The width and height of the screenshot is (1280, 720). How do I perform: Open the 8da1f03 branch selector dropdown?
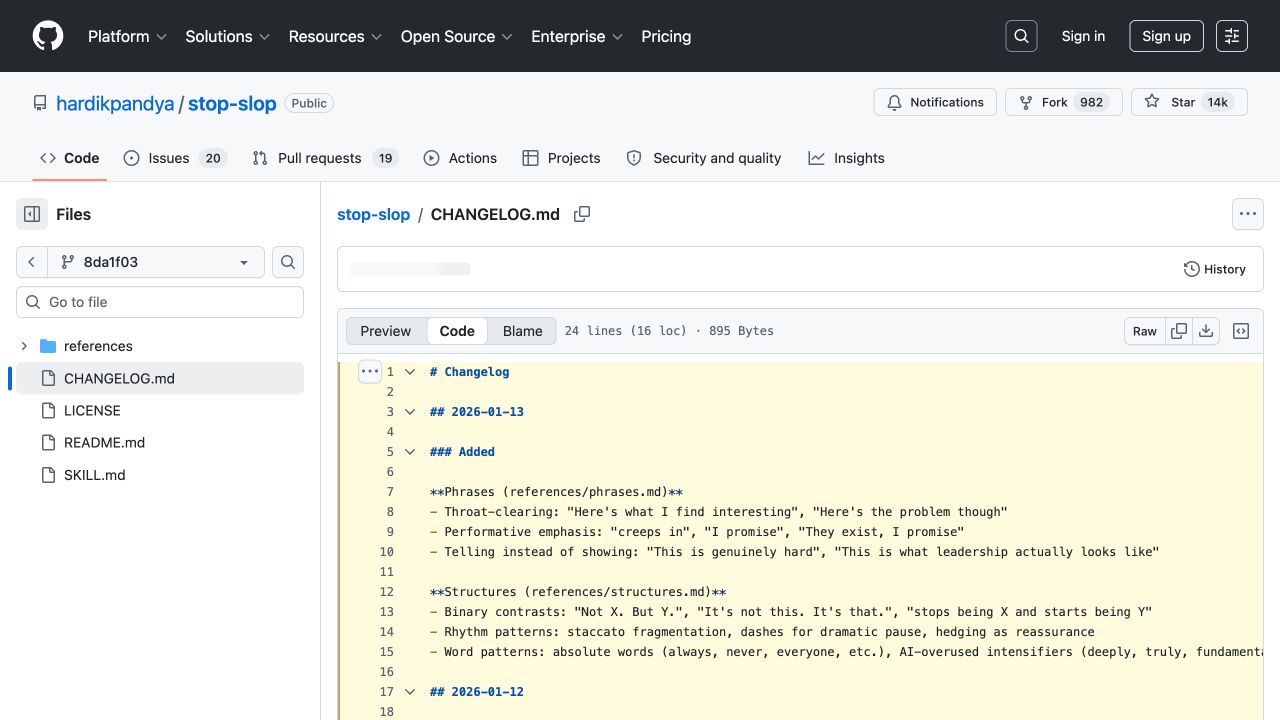point(156,262)
